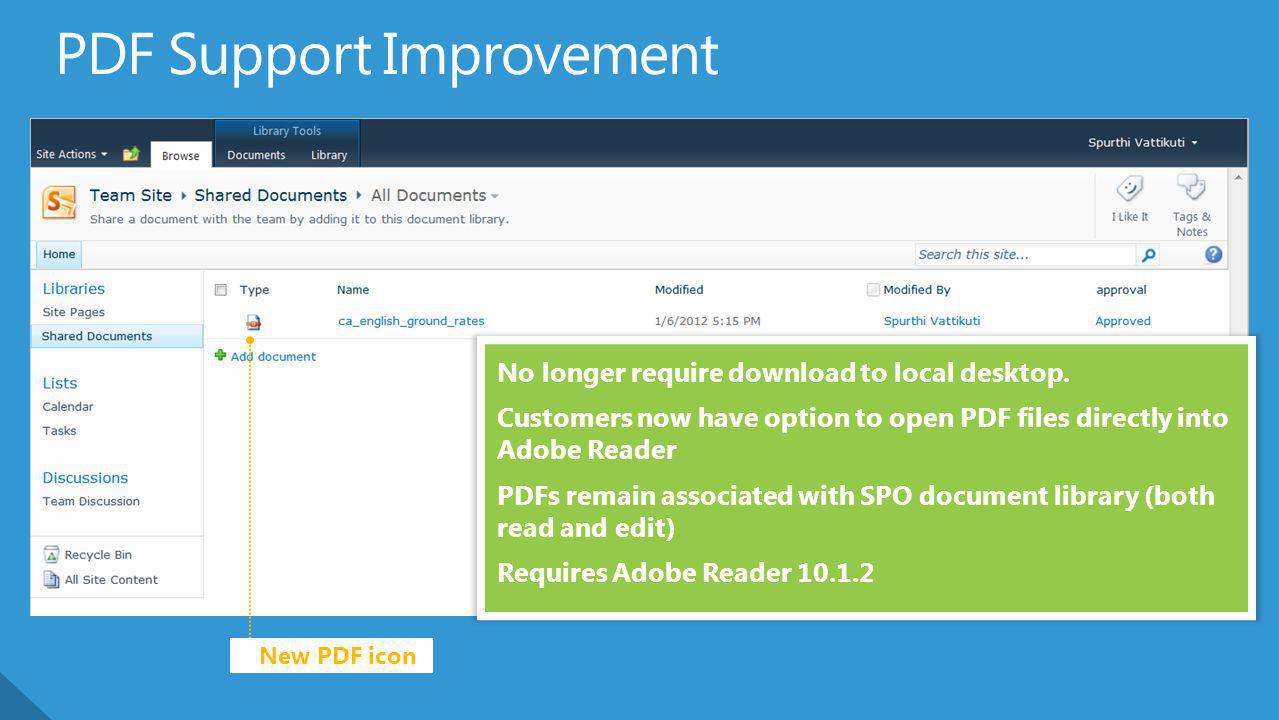Open the ca_english_ground_rates document link
Screen dimensions: 1279x720
pyautogui.click(x=411, y=321)
